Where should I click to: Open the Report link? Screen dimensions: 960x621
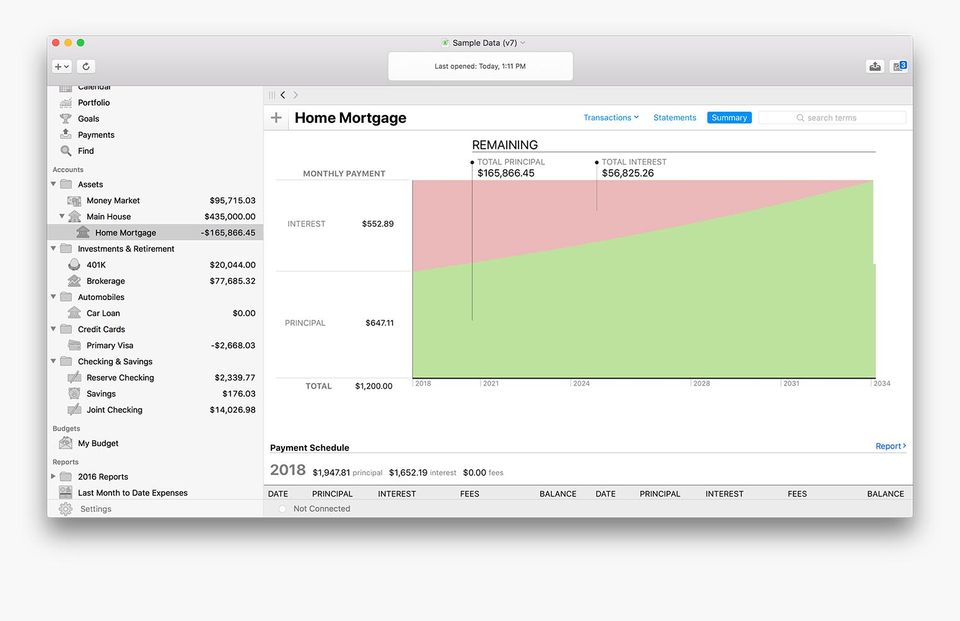[x=891, y=446]
